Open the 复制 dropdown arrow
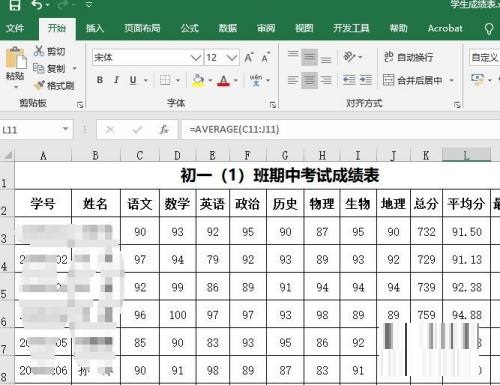The width and height of the screenshot is (500, 385). point(75,69)
